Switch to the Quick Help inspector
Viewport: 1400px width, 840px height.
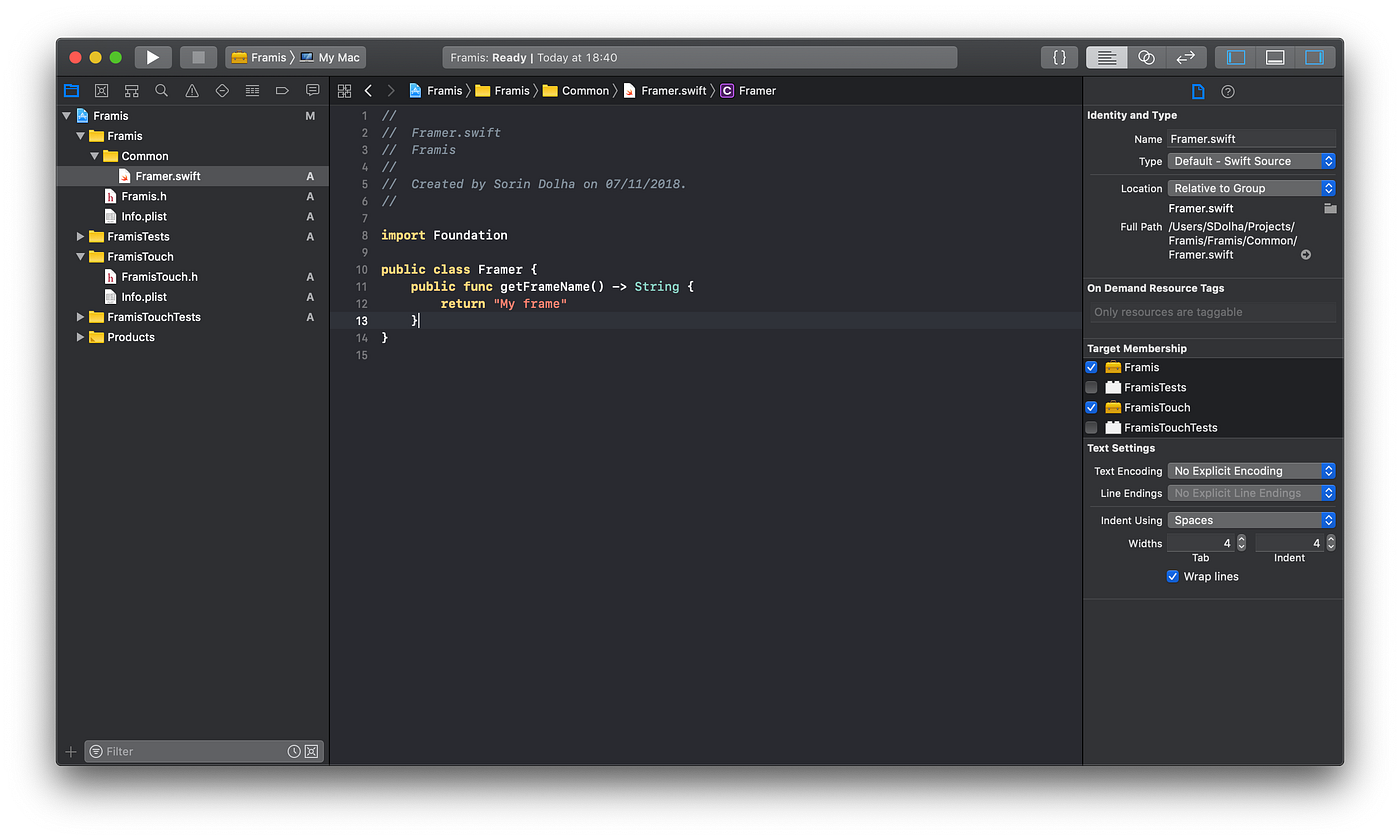[1229, 91]
